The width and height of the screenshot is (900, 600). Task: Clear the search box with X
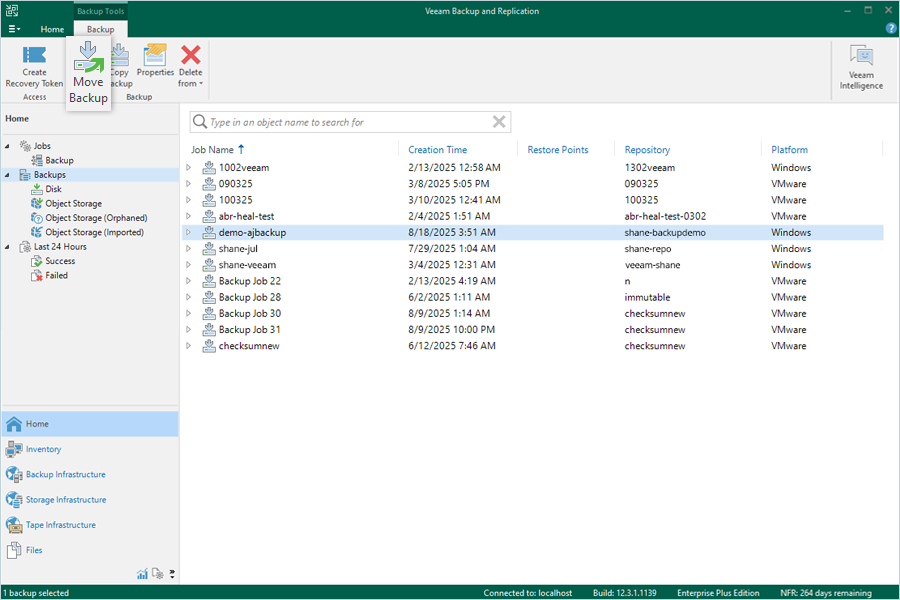[x=499, y=122]
